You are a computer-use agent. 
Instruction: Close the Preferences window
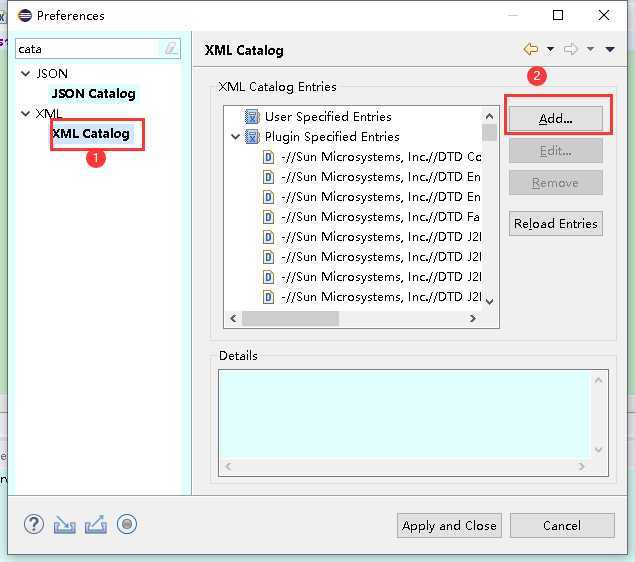coord(604,15)
